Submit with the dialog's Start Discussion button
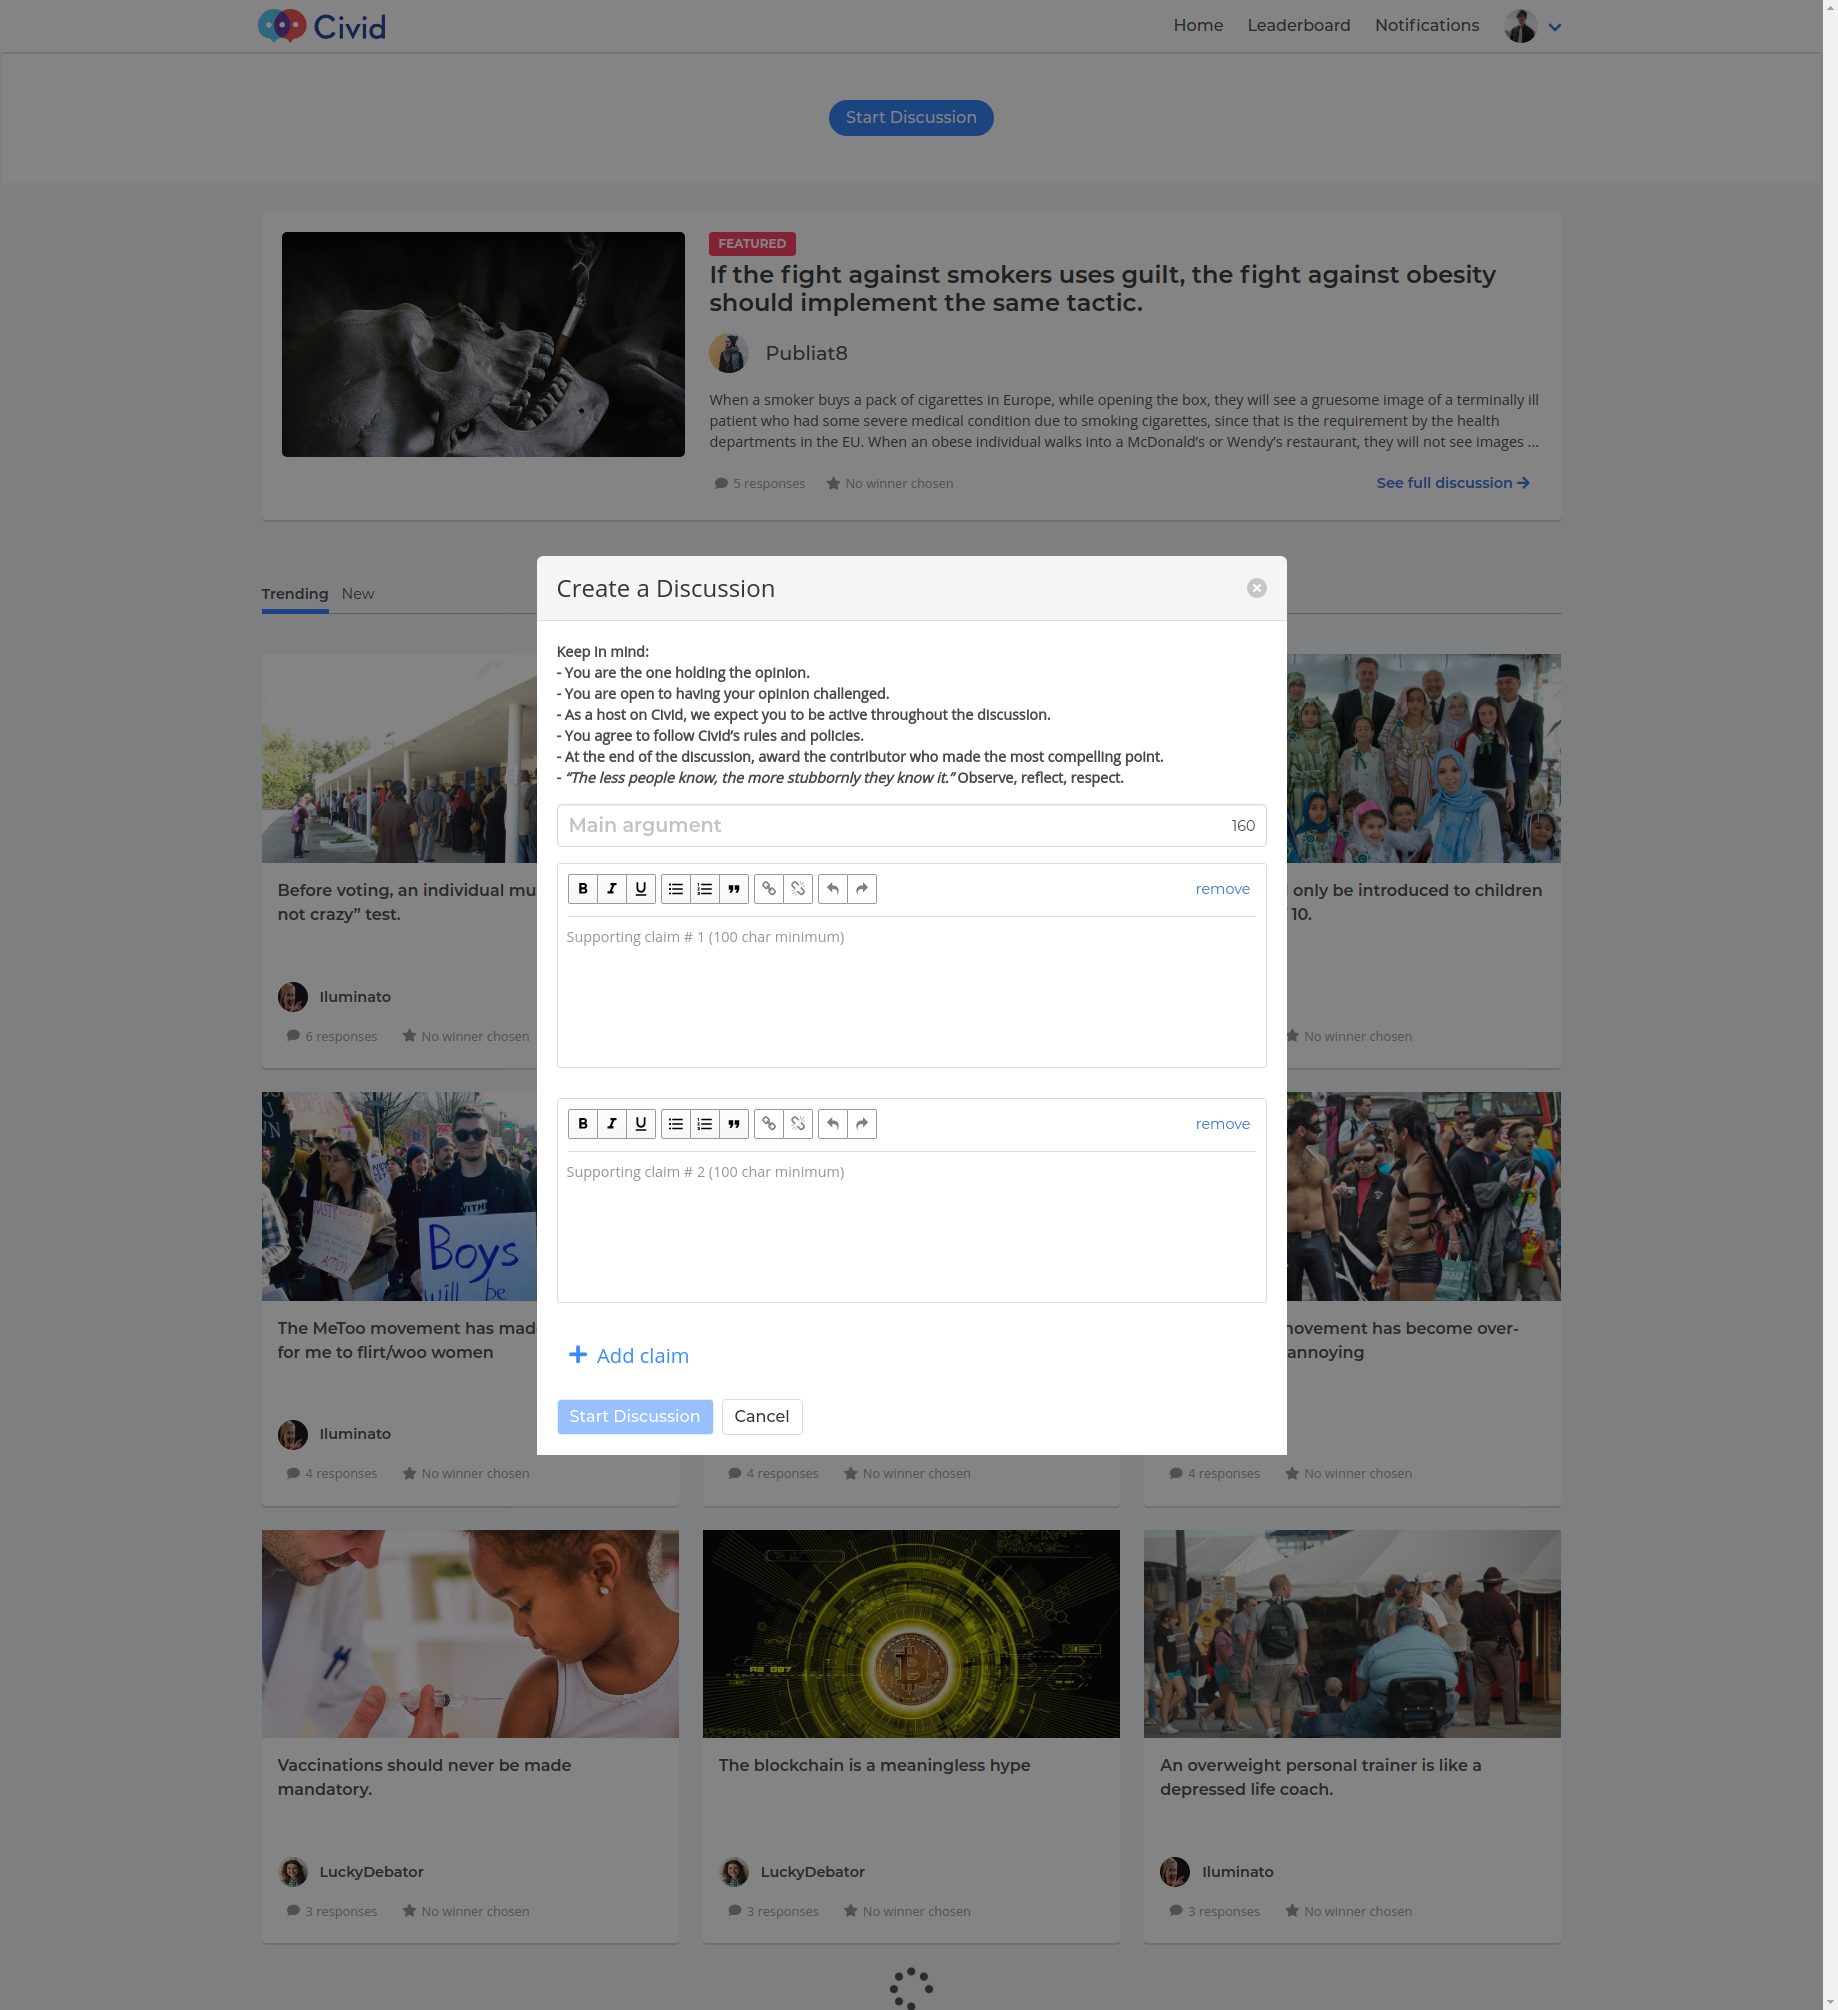This screenshot has height=2010, width=1838. point(635,1417)
